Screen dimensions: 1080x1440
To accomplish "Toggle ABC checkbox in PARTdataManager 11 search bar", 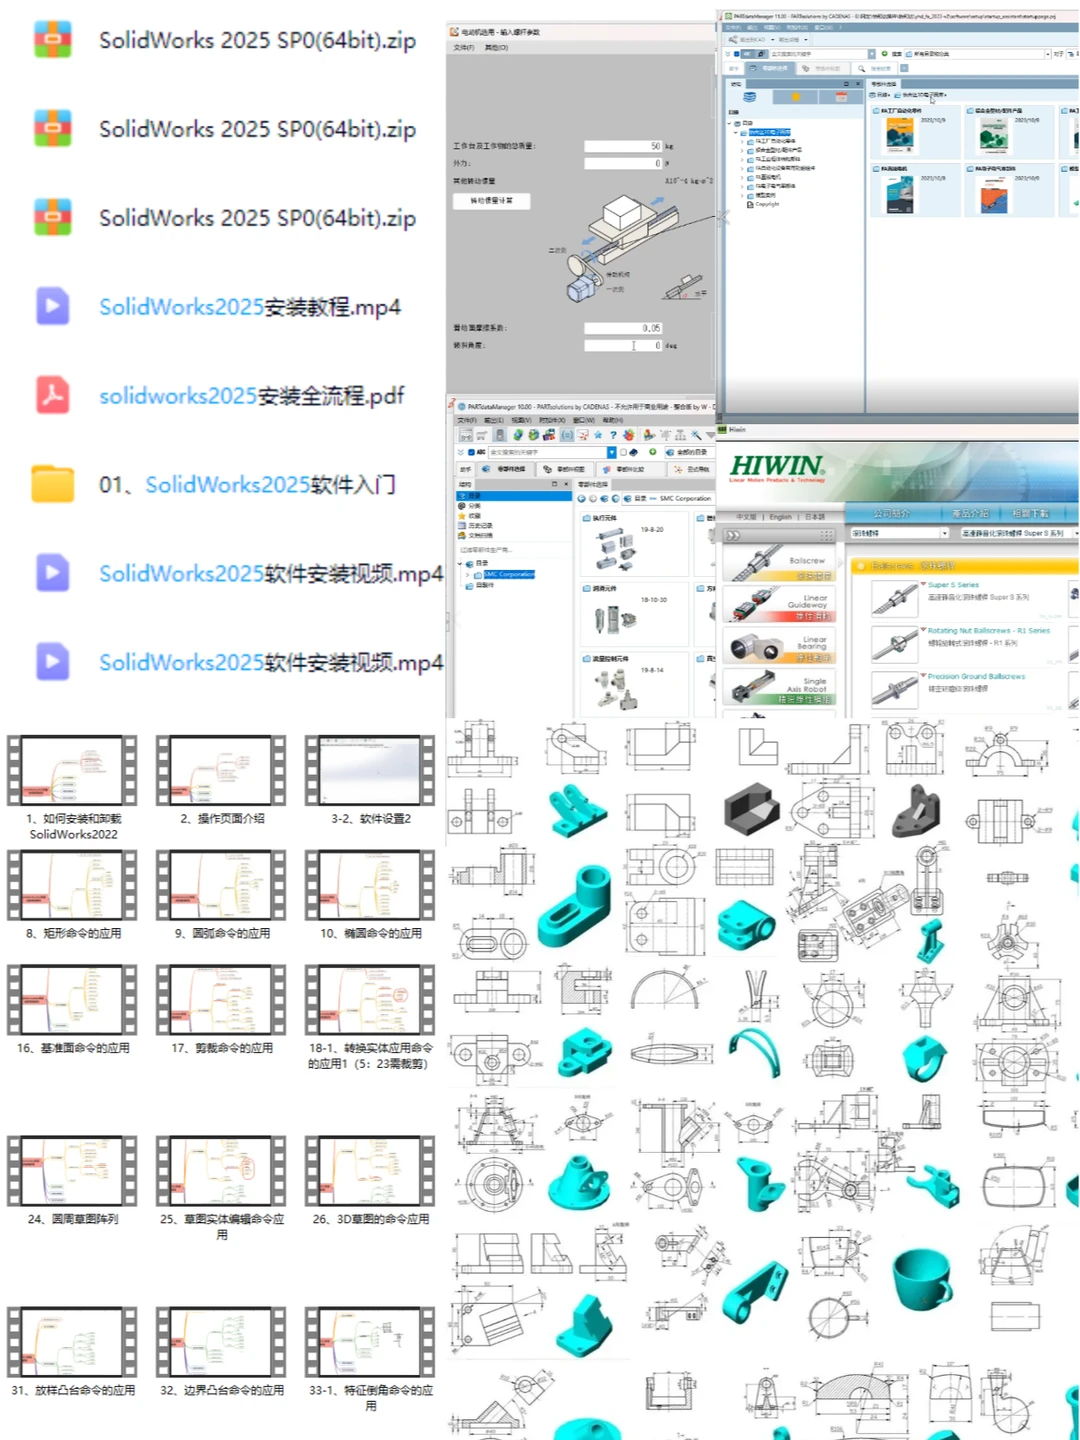I will coord(737,54).
